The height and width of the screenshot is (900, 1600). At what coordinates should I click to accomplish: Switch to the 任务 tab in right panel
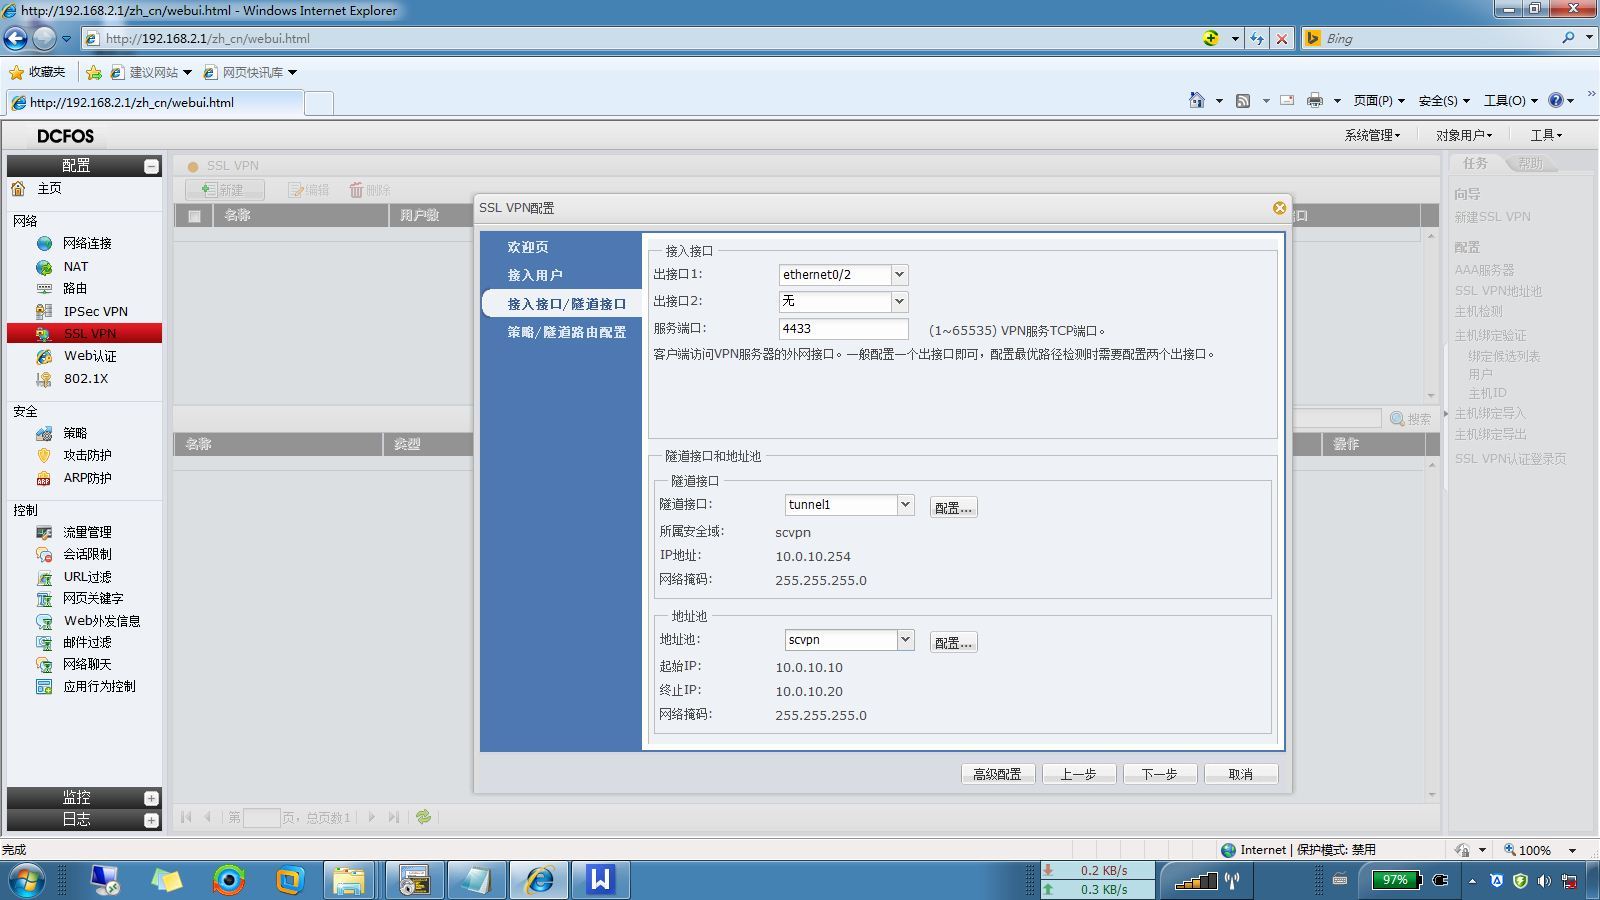[x=1476, y=163]
